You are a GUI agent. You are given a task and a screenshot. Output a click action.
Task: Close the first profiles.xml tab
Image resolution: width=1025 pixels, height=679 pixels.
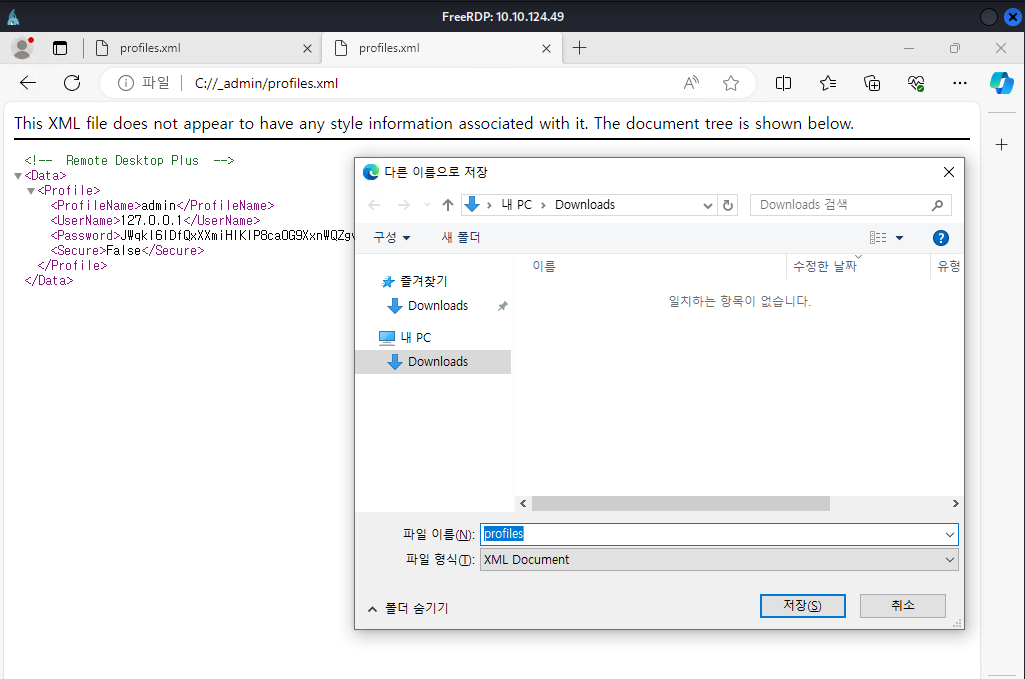(x=307, y=48)
